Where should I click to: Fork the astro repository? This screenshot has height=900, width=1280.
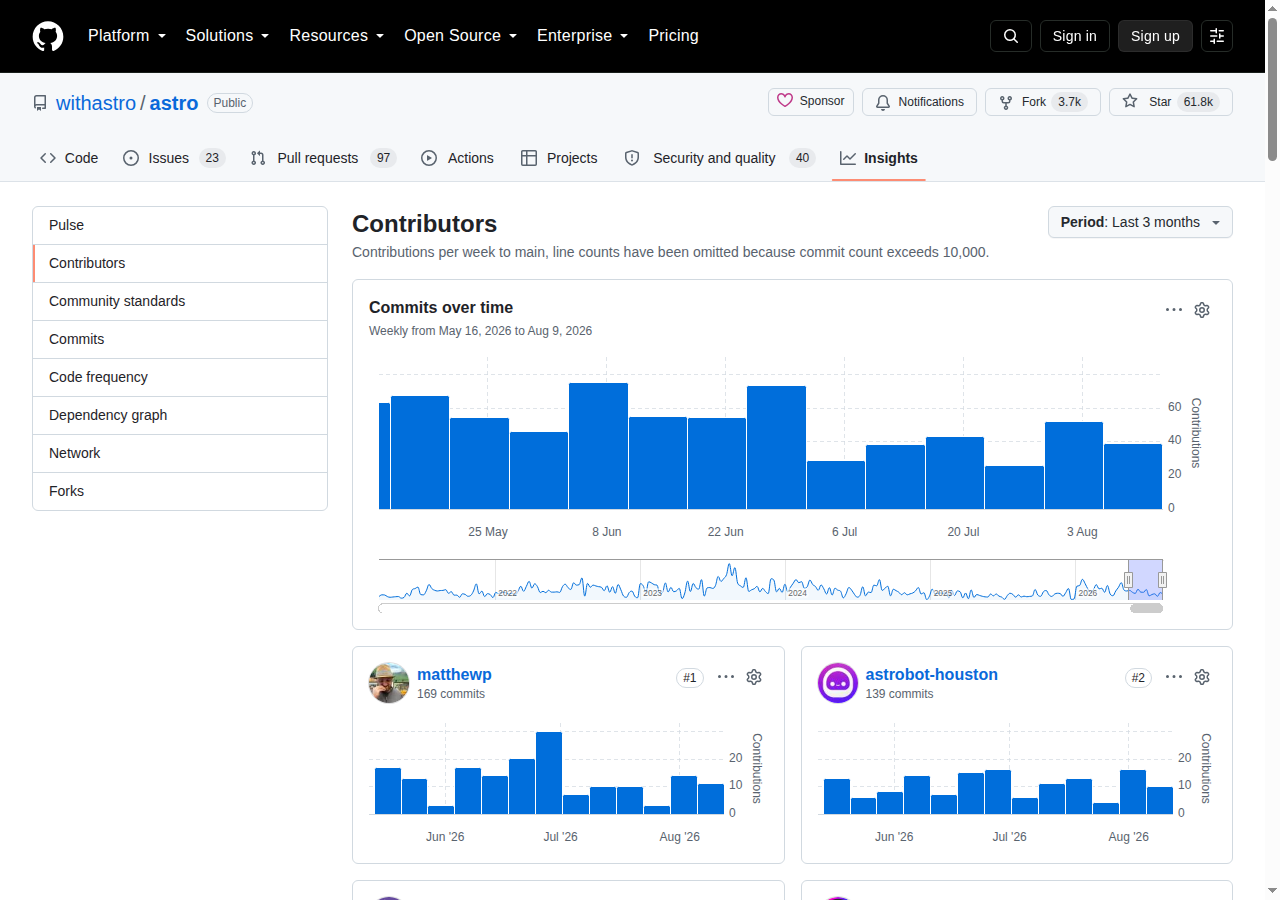(x=1043, y=102)
